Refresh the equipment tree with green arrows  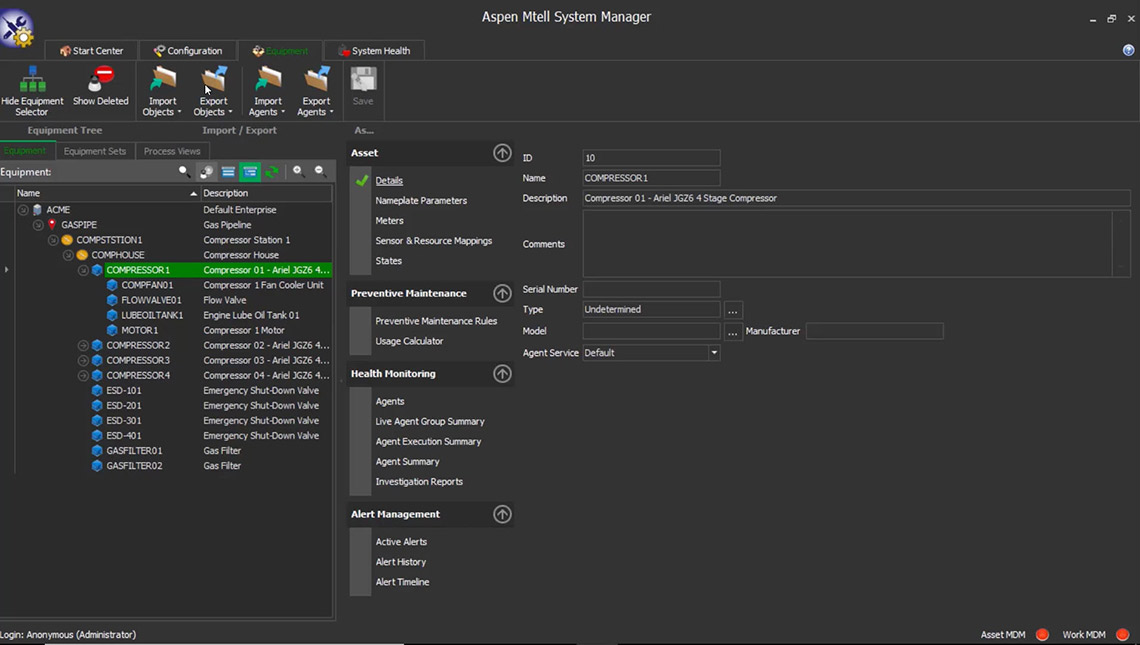coord(271,172)
